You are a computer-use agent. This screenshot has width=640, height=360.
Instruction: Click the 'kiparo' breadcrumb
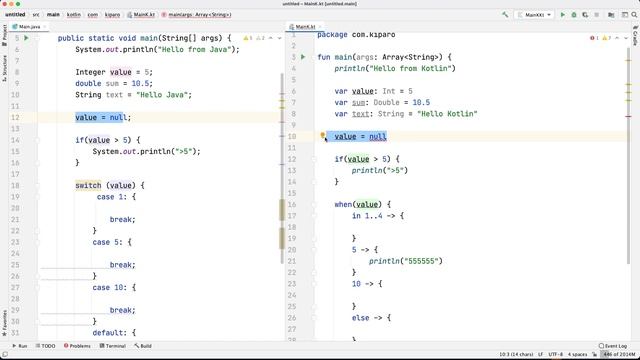pos(112,15)
